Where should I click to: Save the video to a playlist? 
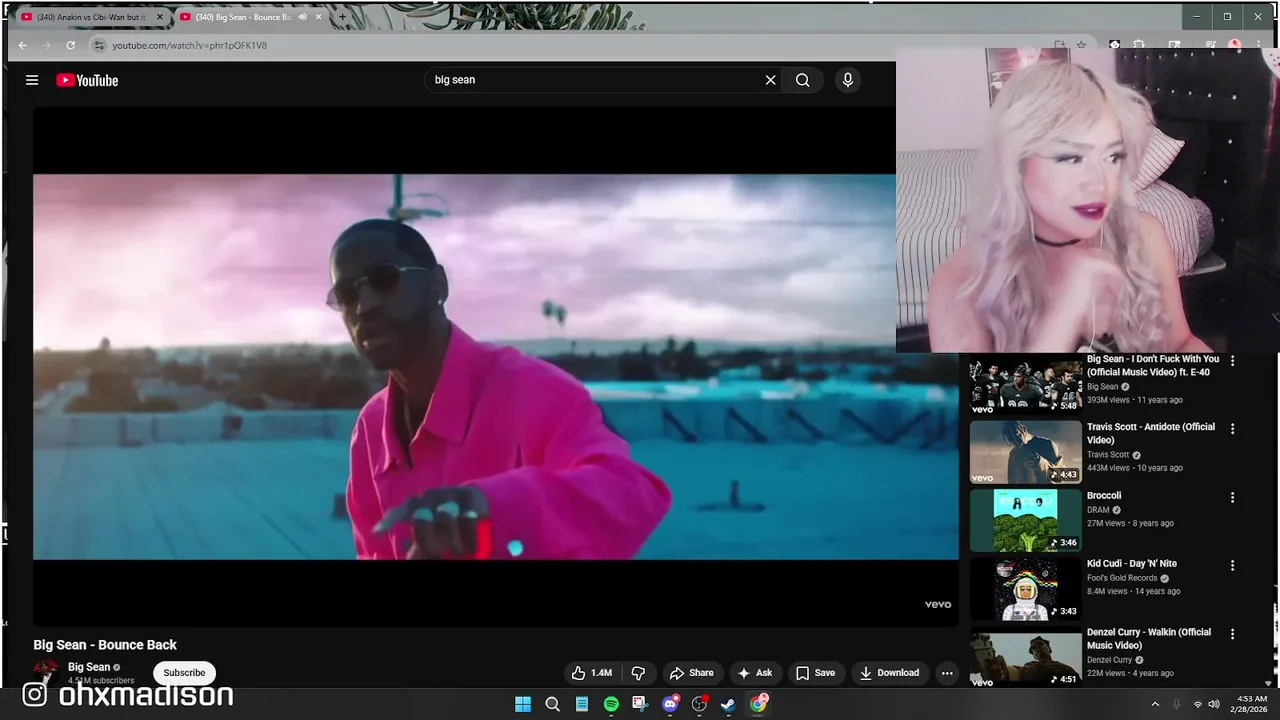(x=815, y=673)
